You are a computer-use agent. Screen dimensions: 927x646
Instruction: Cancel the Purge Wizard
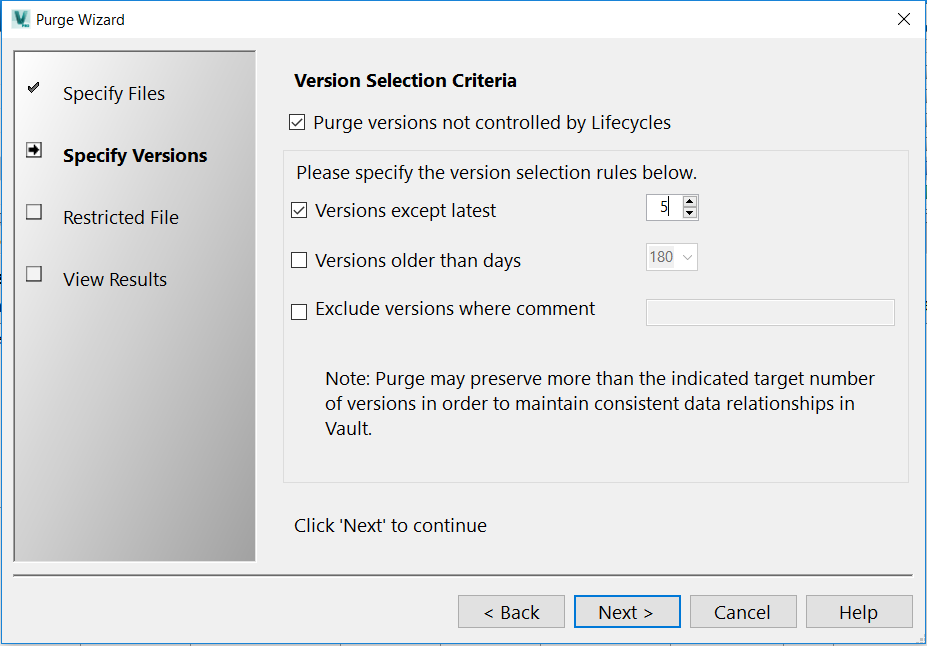[742, 611]
